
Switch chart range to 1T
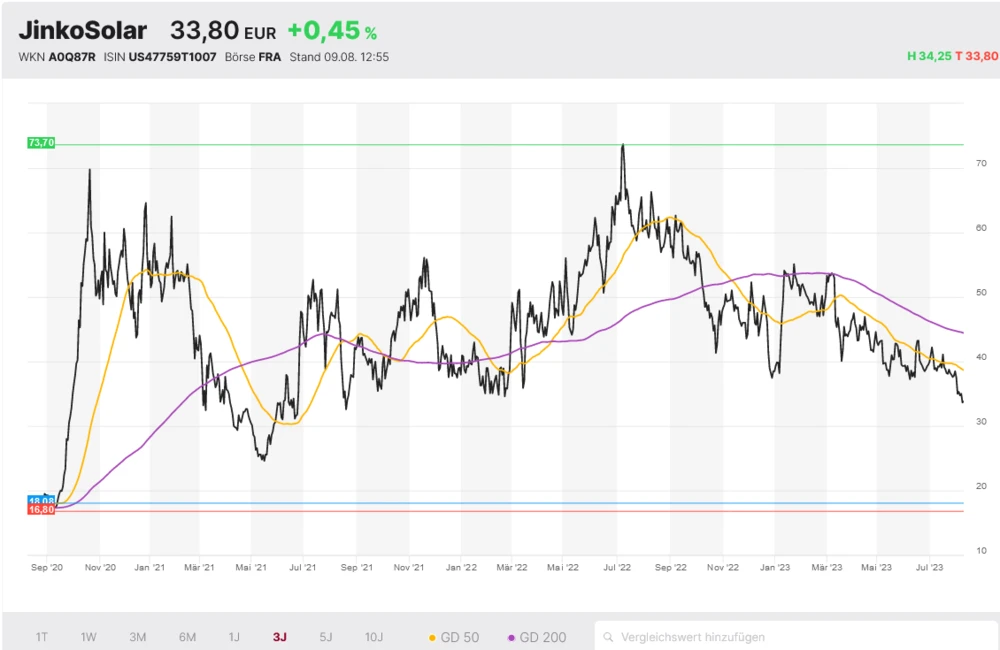pyautogui.click(x=42, y=637)
